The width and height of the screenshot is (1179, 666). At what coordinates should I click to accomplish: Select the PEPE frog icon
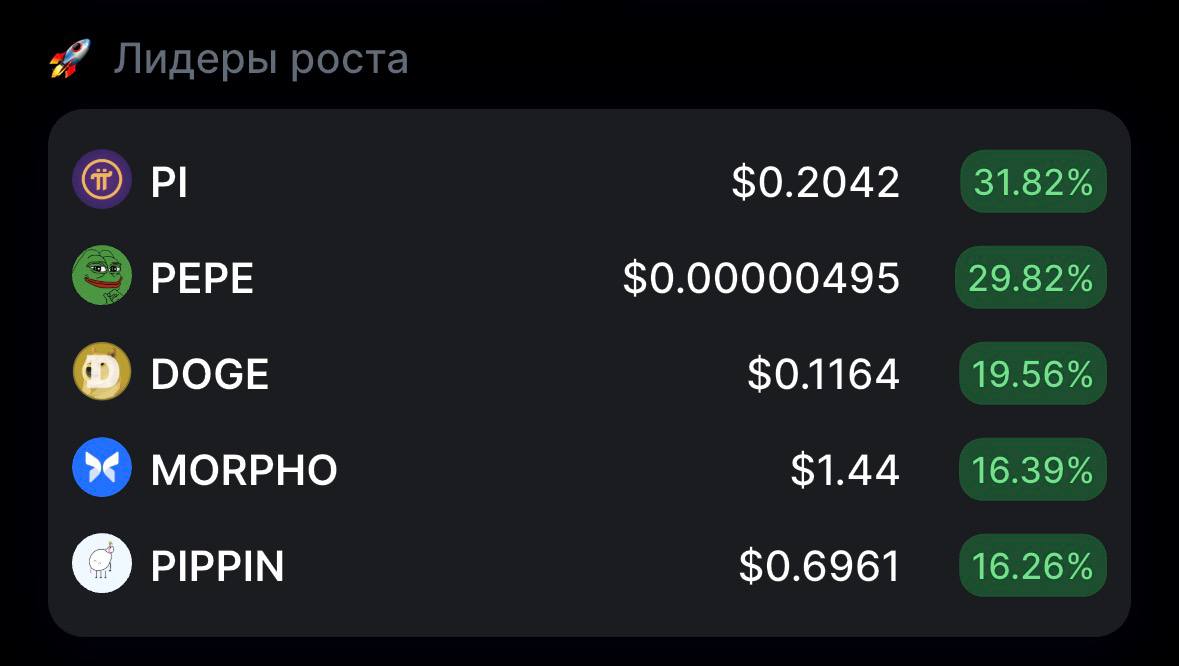pyautogui.click(x=102, y=277)
